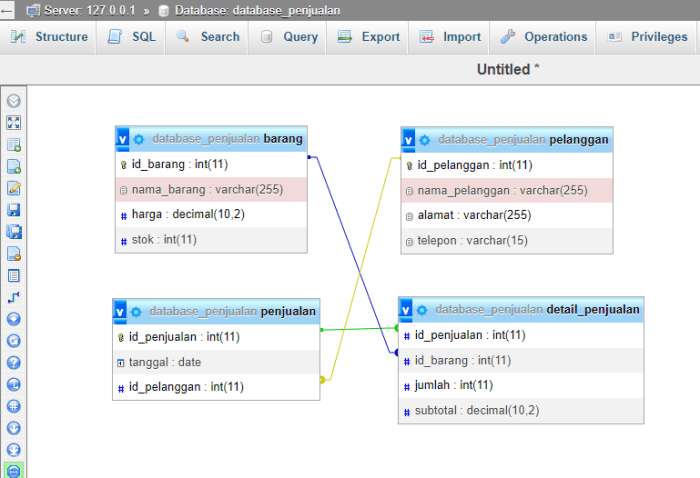This screenshot has height=478, width=700.
Task: Open gear options of barang table
Action: (x=139, y=139)
